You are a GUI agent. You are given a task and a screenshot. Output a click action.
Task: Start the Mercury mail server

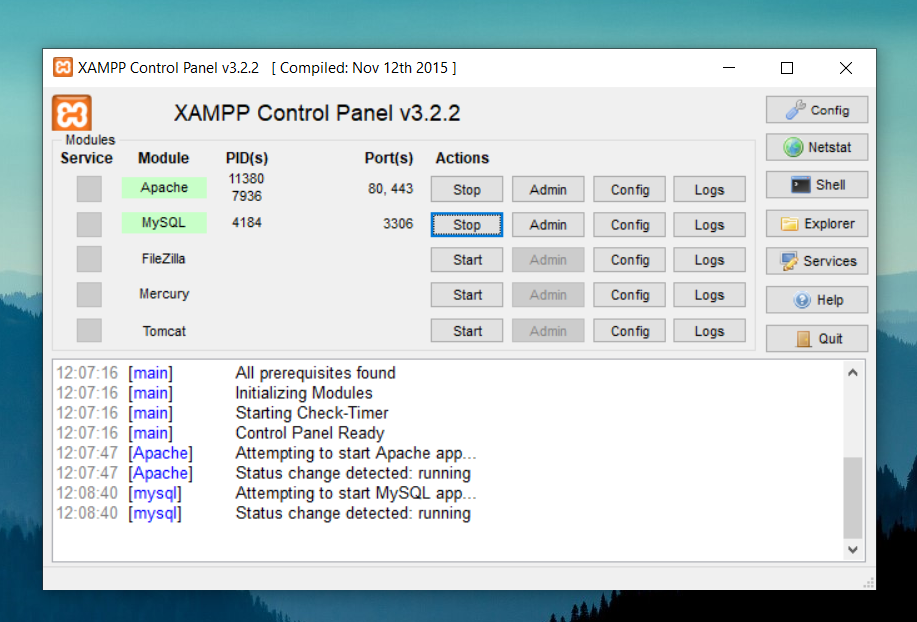(x=466, y=294)
